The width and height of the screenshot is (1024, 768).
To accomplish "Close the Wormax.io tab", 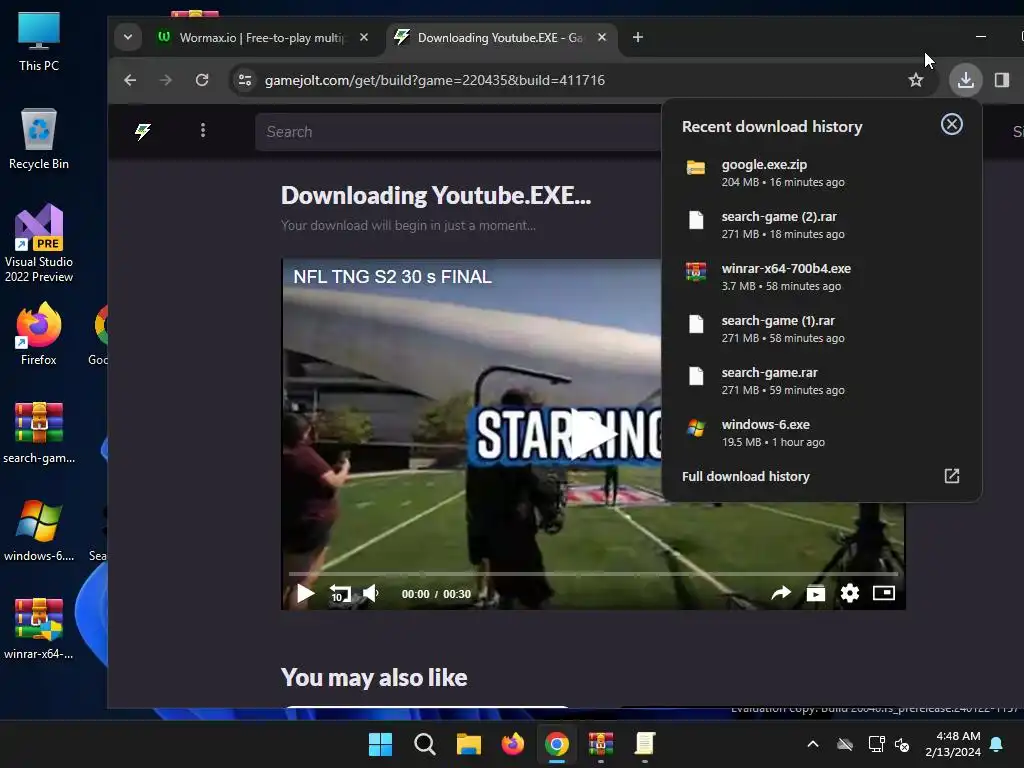I will click(x=364, y=37).
